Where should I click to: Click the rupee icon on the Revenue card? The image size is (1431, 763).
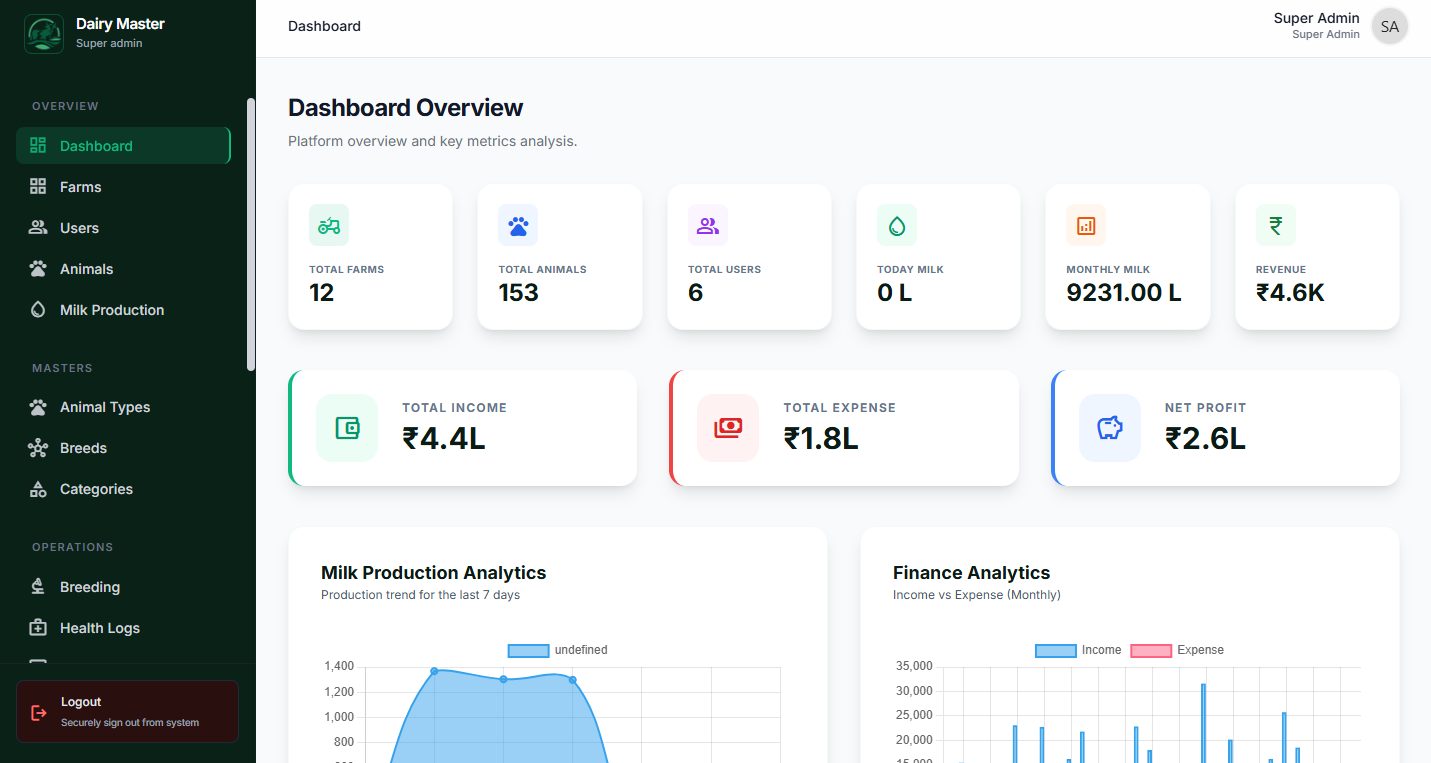1275,225
